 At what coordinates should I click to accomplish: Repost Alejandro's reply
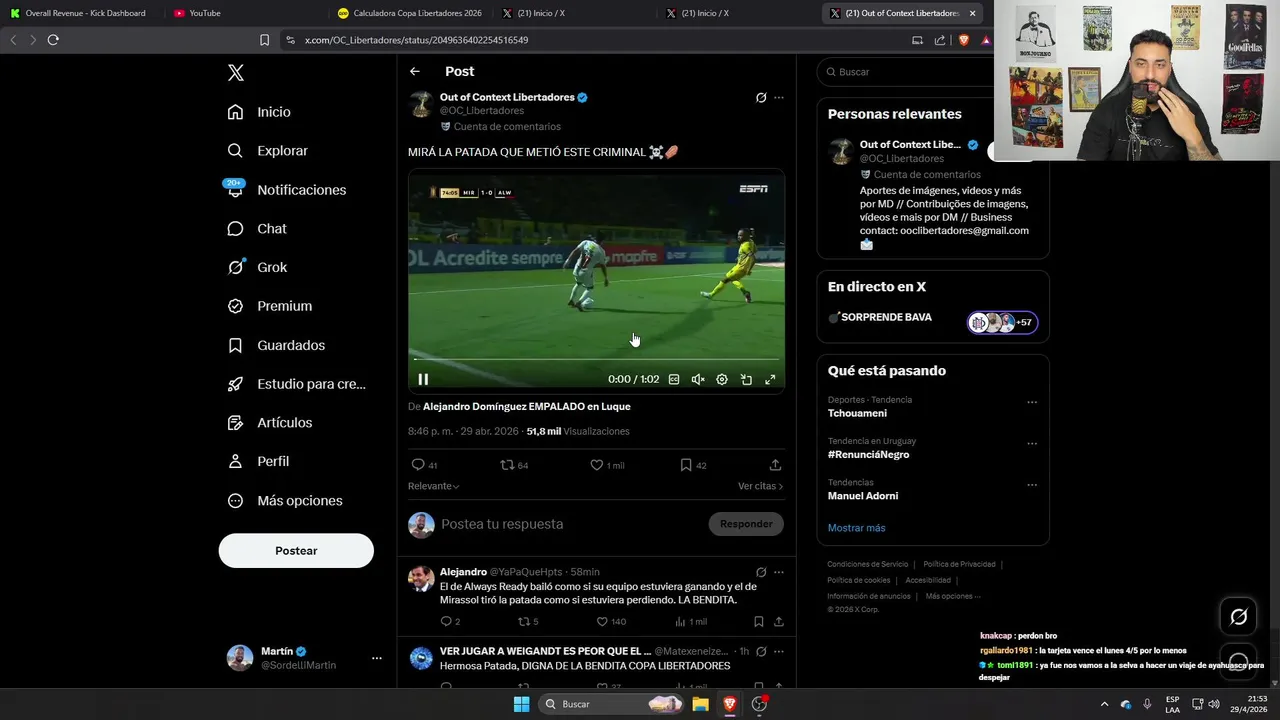(x=527, y=622)
